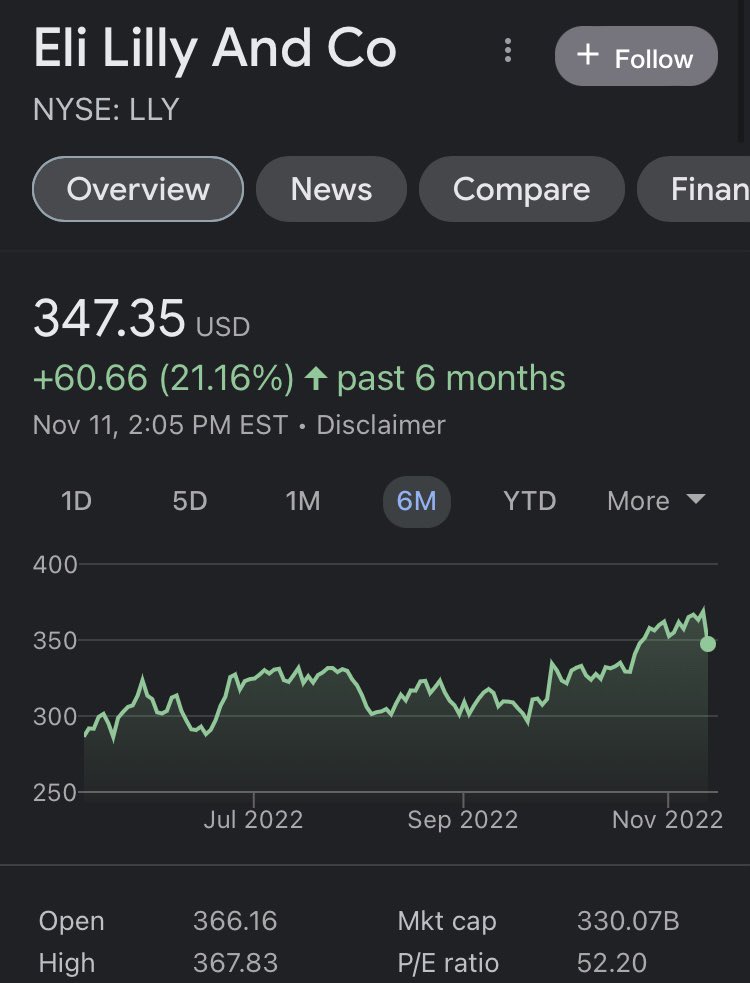The image size is (750, 983).
Task: Select the Compare tab
Action: tap(521, 189)
